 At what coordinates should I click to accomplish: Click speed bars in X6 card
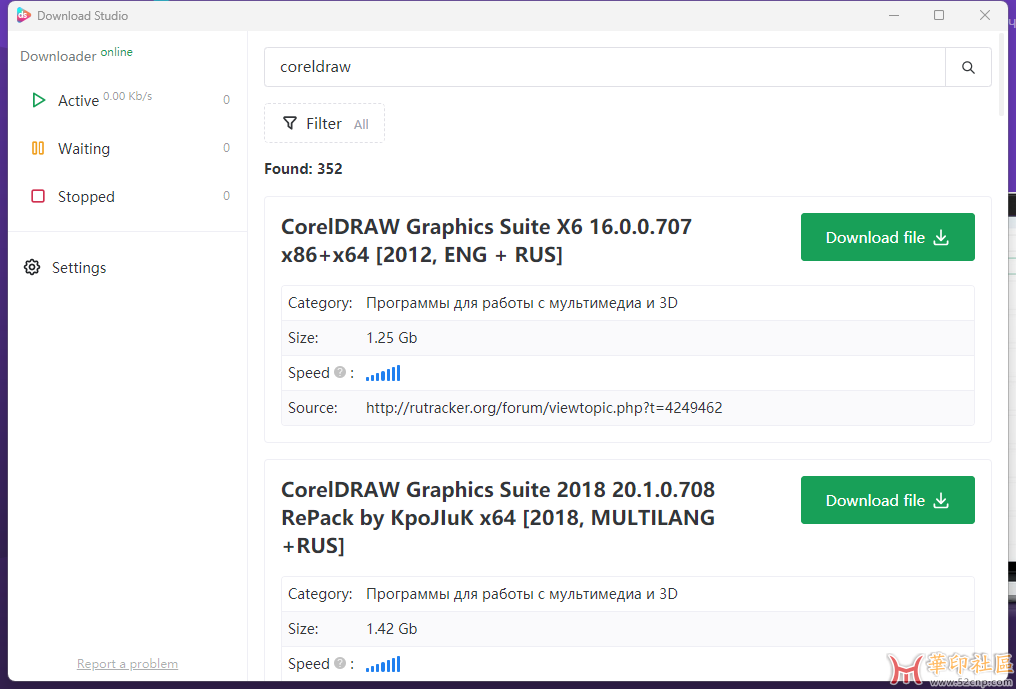click(383, 373)
